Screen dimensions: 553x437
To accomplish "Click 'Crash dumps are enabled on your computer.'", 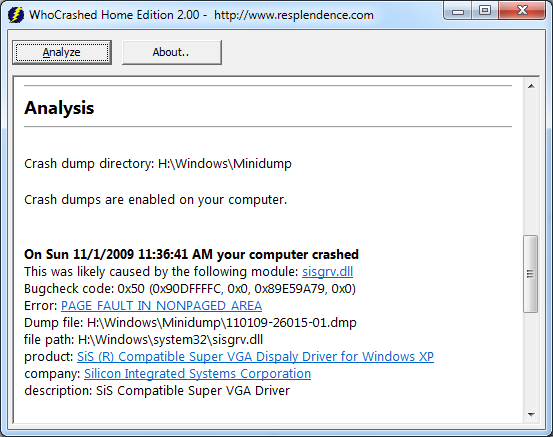I will (156, 200).
